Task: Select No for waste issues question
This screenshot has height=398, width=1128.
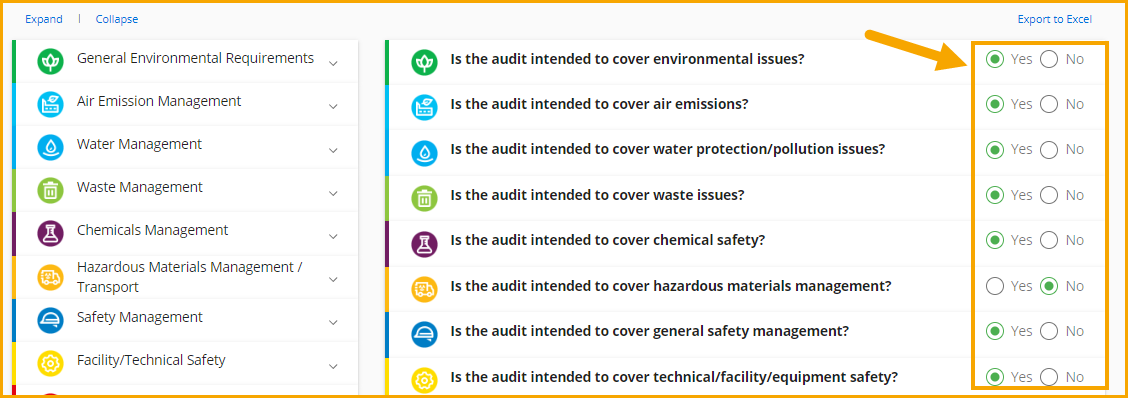Action: tap(1049, 195)
